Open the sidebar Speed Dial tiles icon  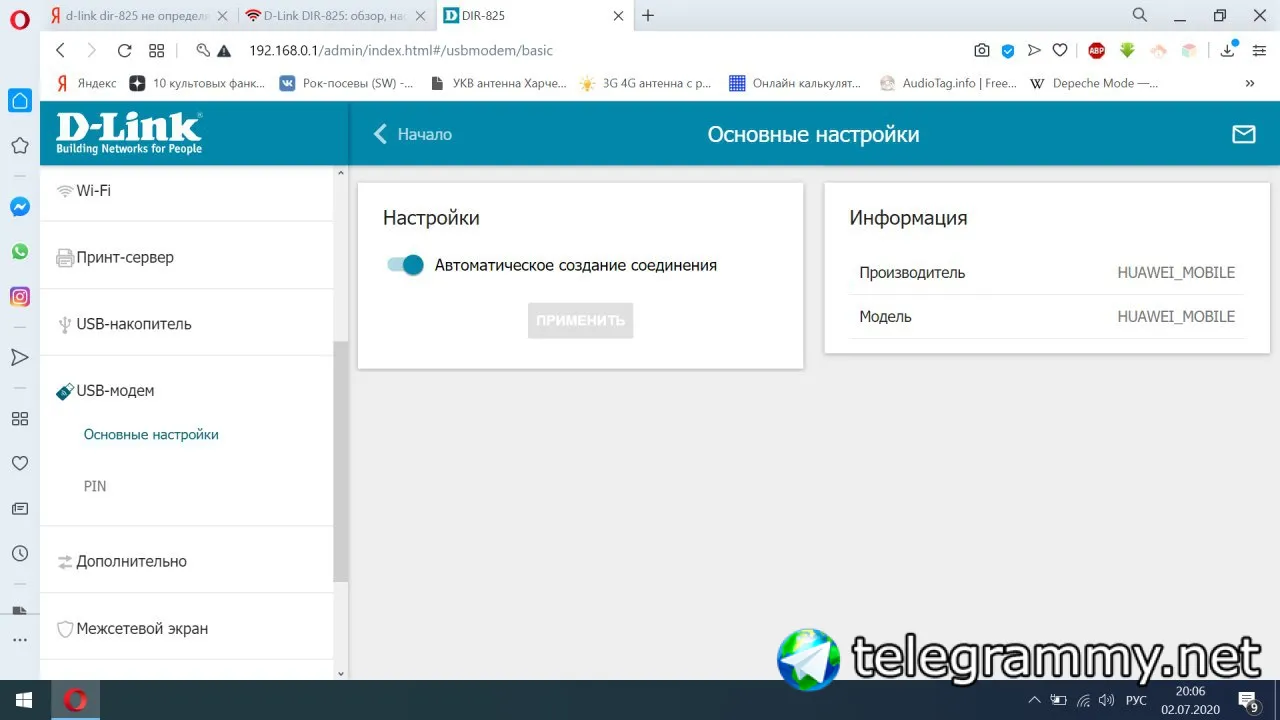[20, 418]
